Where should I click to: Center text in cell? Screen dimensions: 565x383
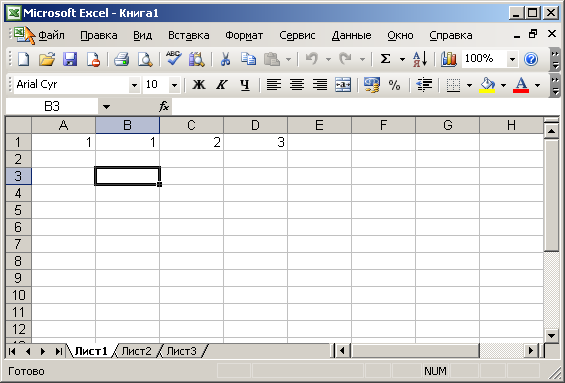point(297,85)
